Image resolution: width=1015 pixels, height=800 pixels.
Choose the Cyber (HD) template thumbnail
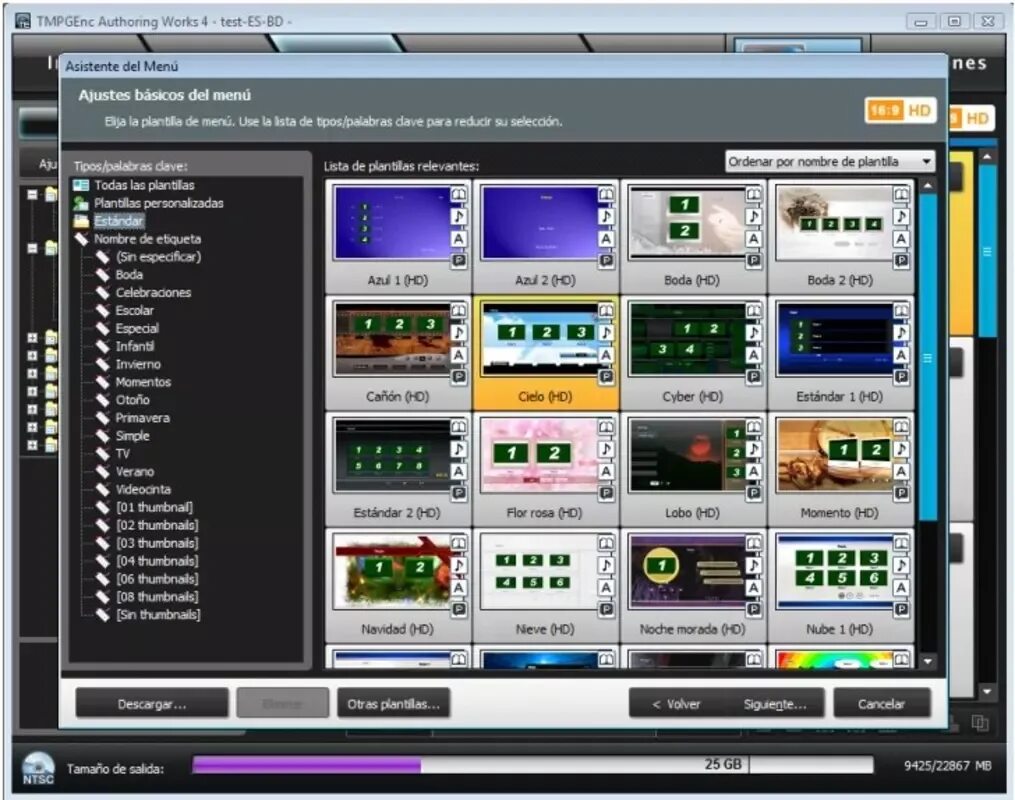point(687,340)
